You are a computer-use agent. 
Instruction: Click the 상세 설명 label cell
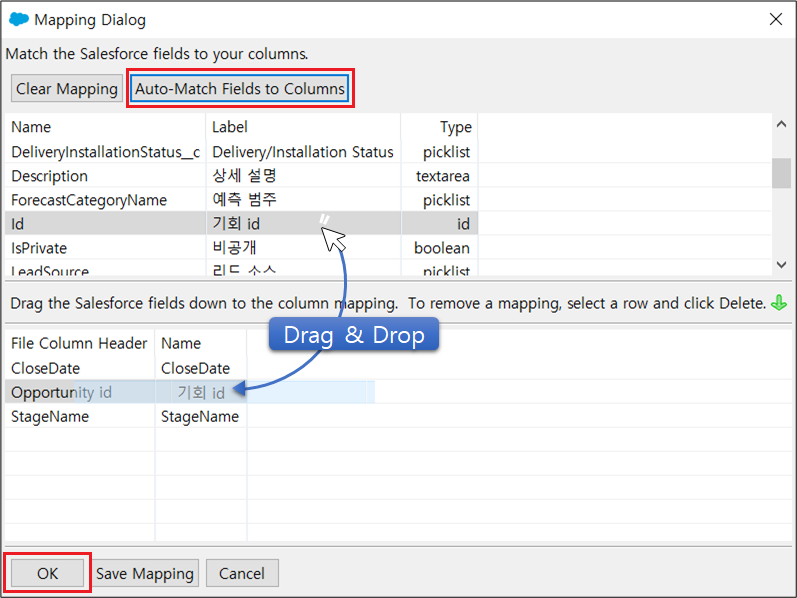[x=303, y=176]
